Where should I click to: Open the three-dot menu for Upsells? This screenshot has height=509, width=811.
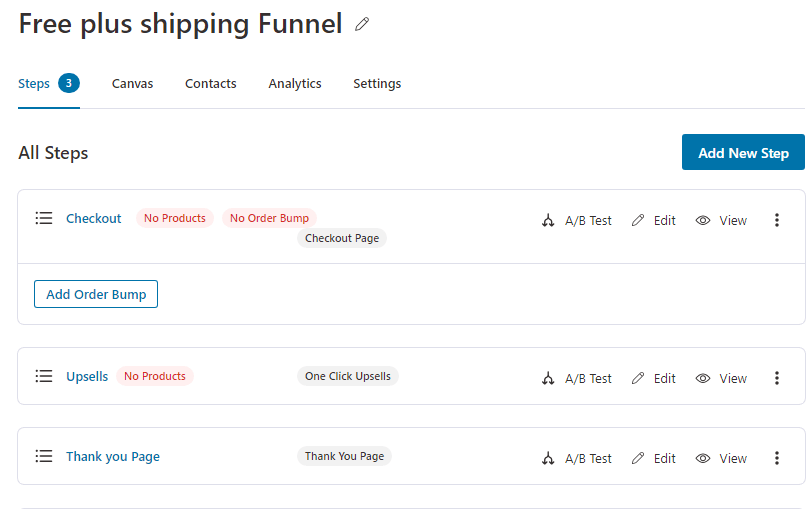click(777, 378)
